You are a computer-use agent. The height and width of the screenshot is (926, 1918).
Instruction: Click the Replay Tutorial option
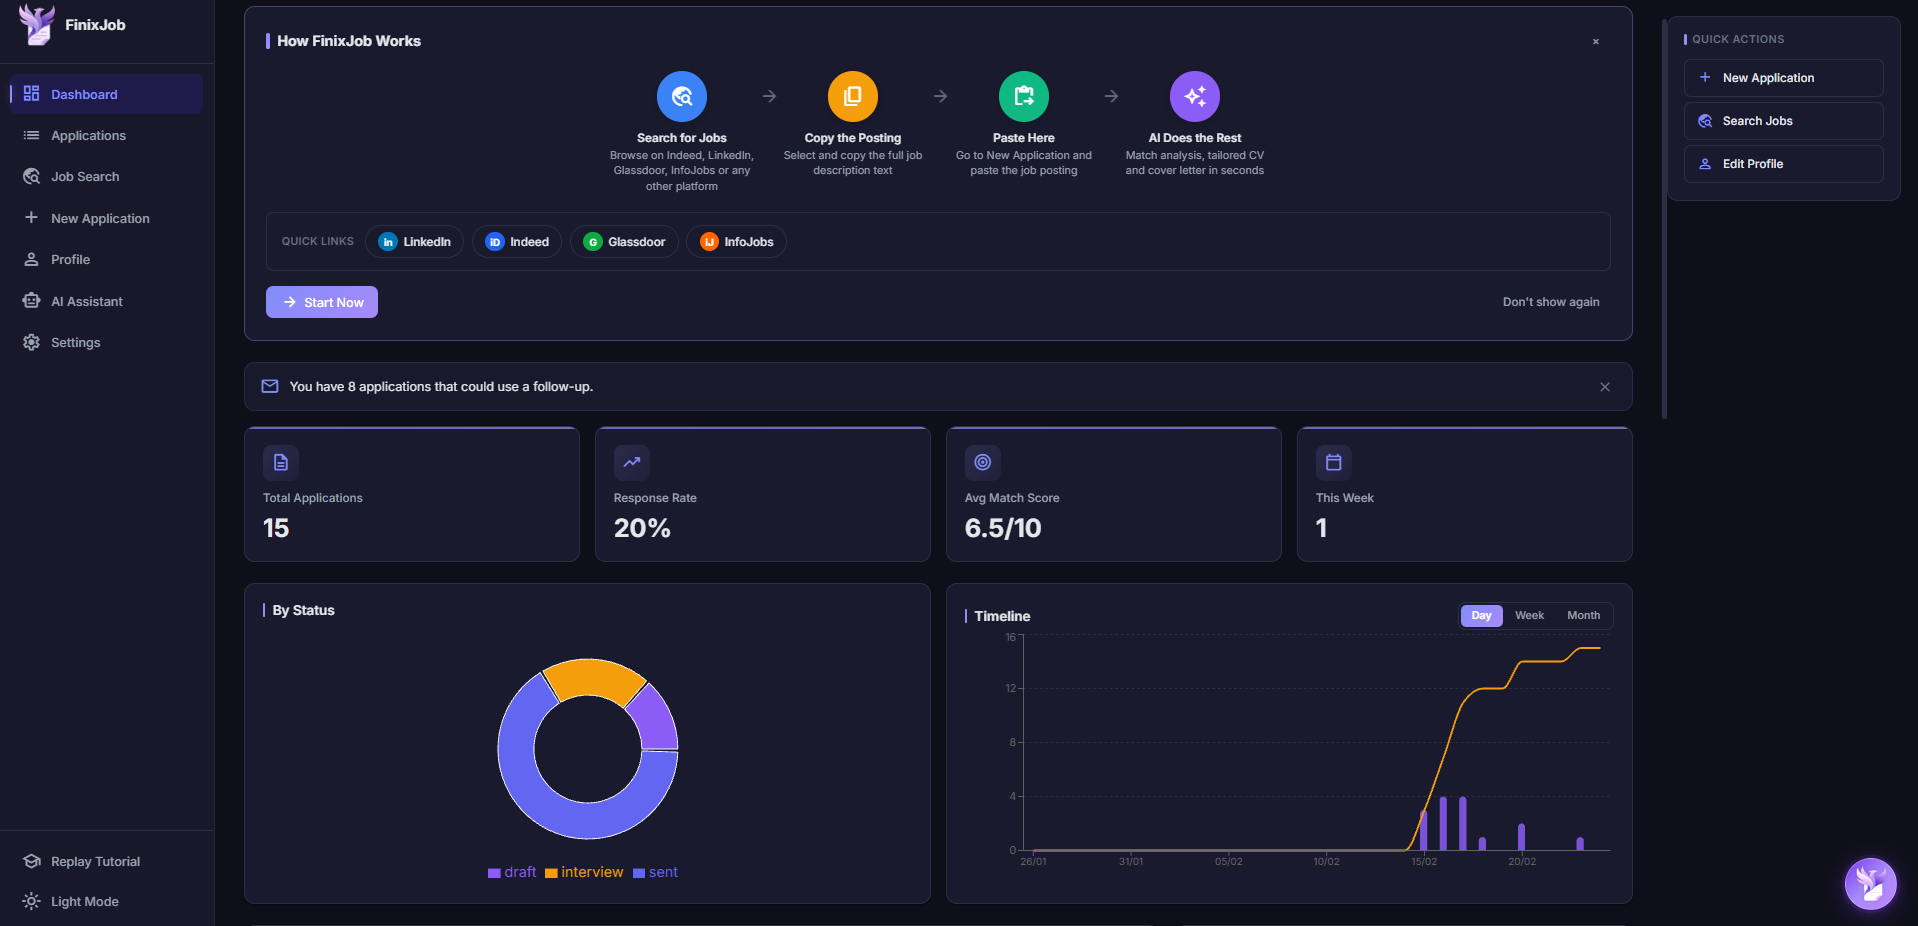click(x=95, y=861)
